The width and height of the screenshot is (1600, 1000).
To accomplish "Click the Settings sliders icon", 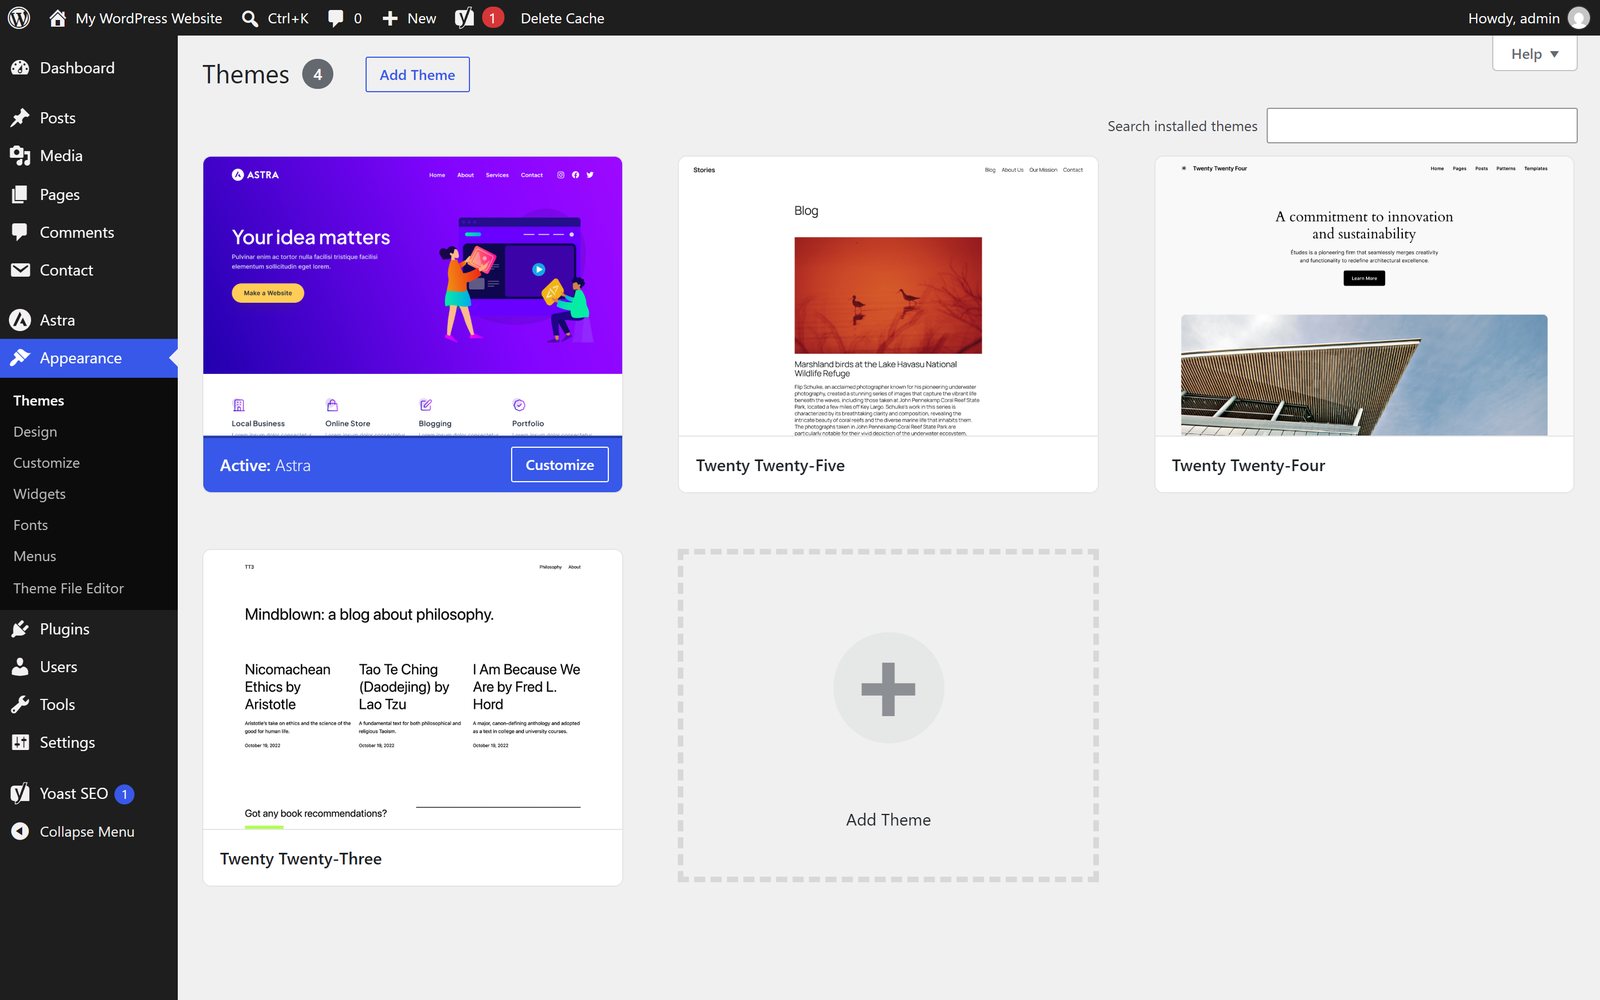I will pyautogui.click(x=20, y=743).
